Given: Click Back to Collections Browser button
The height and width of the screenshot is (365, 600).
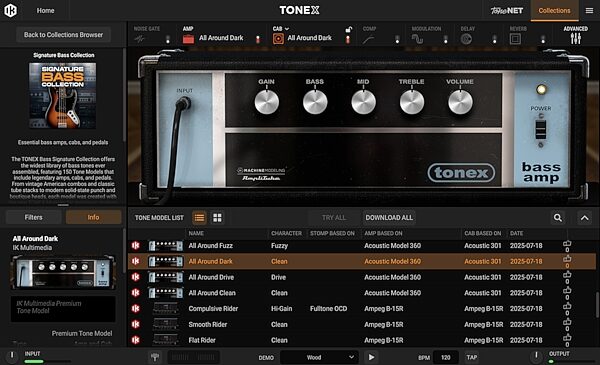Looking at the screenshot, I should (x=64, y=35).
